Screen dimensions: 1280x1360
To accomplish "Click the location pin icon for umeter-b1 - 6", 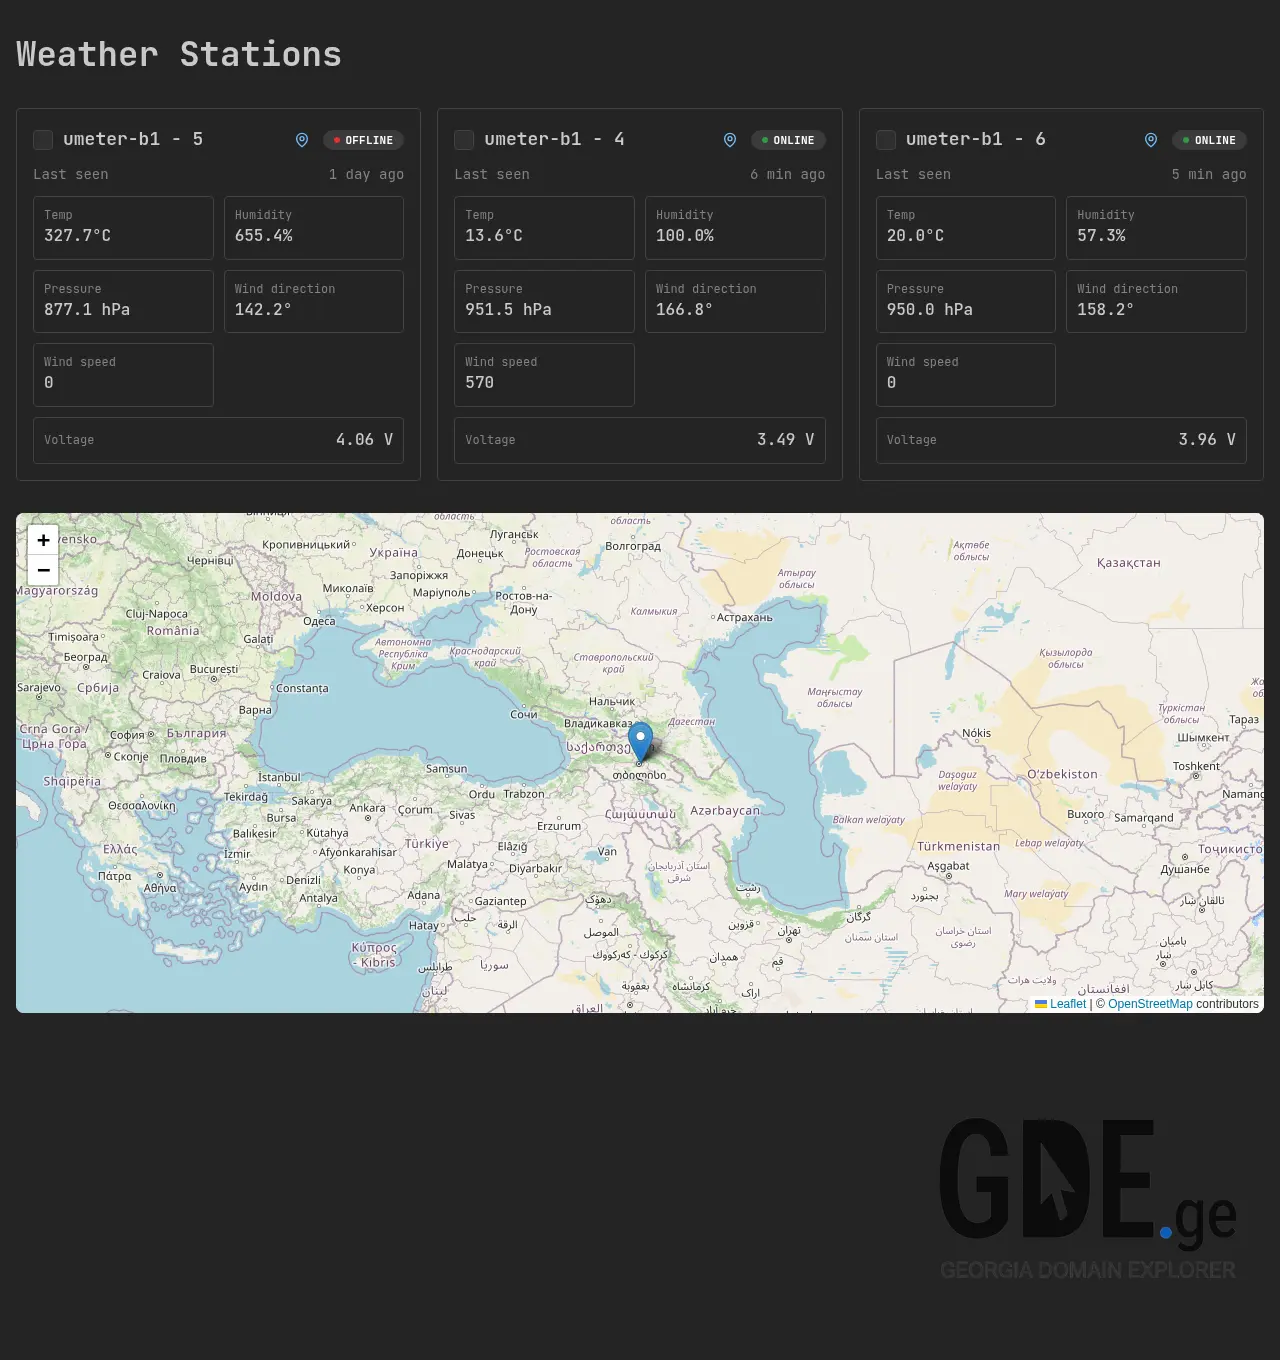I will (1151, 140).
